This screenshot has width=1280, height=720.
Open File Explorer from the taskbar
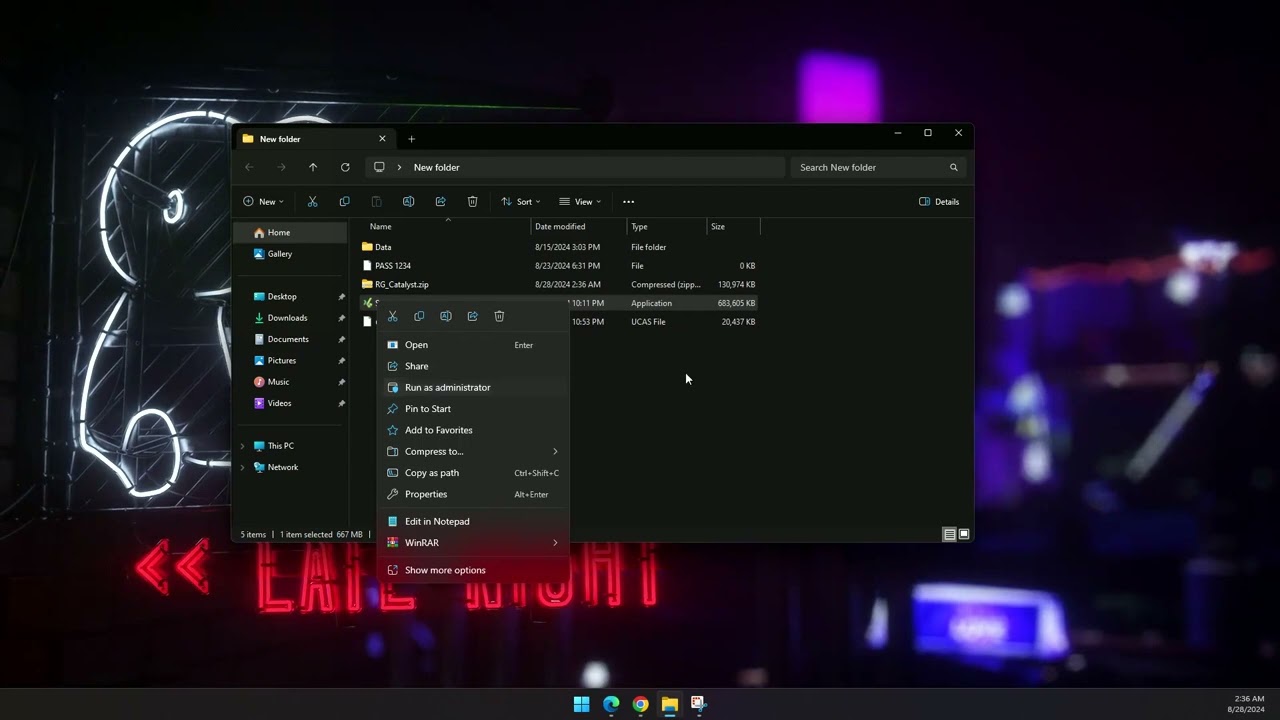[669, 704]
